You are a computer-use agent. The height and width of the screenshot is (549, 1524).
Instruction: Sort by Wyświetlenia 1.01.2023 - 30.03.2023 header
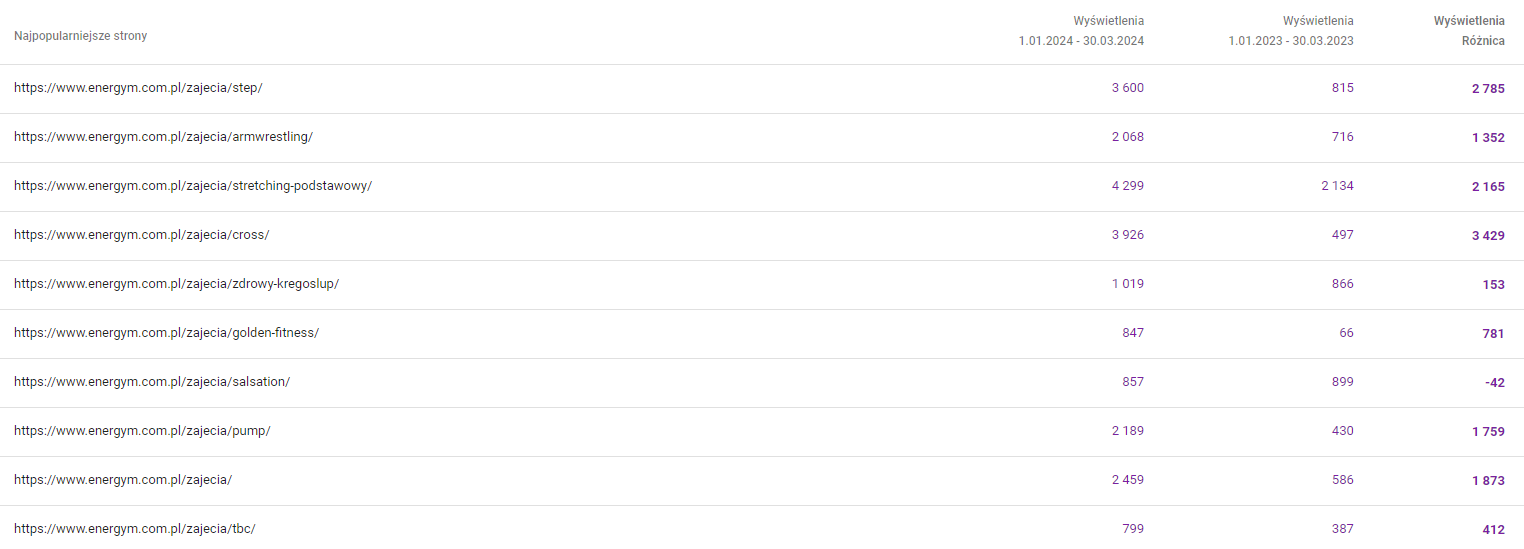coord(1291,31)
